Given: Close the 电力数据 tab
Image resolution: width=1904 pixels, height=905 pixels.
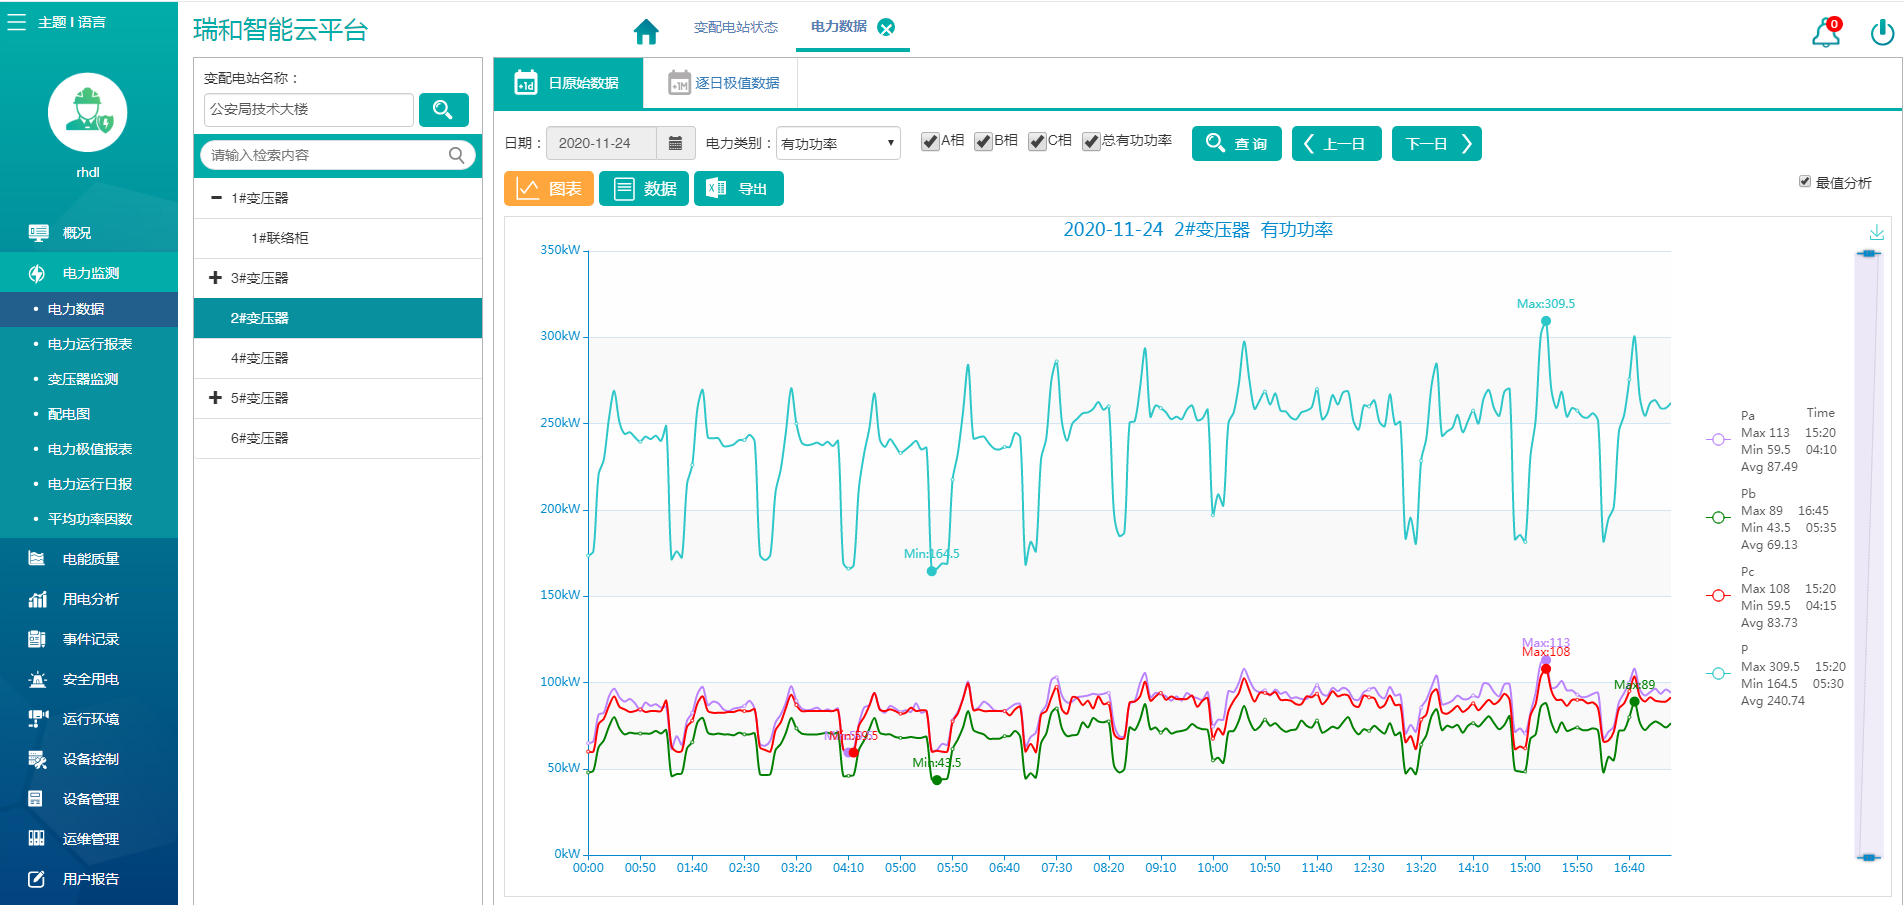Looking at the screenshot, I should click(x=886, y=27).
